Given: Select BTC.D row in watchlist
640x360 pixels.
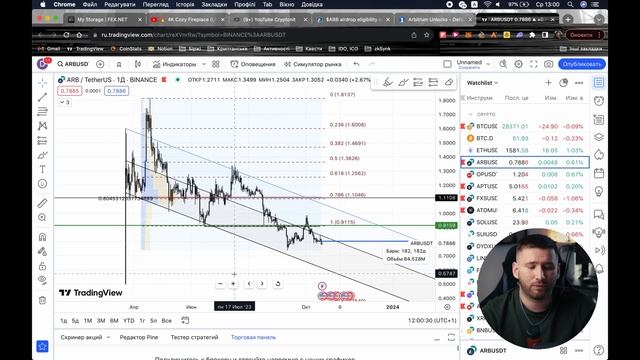Looking at the screenshot, I should 525,138.
